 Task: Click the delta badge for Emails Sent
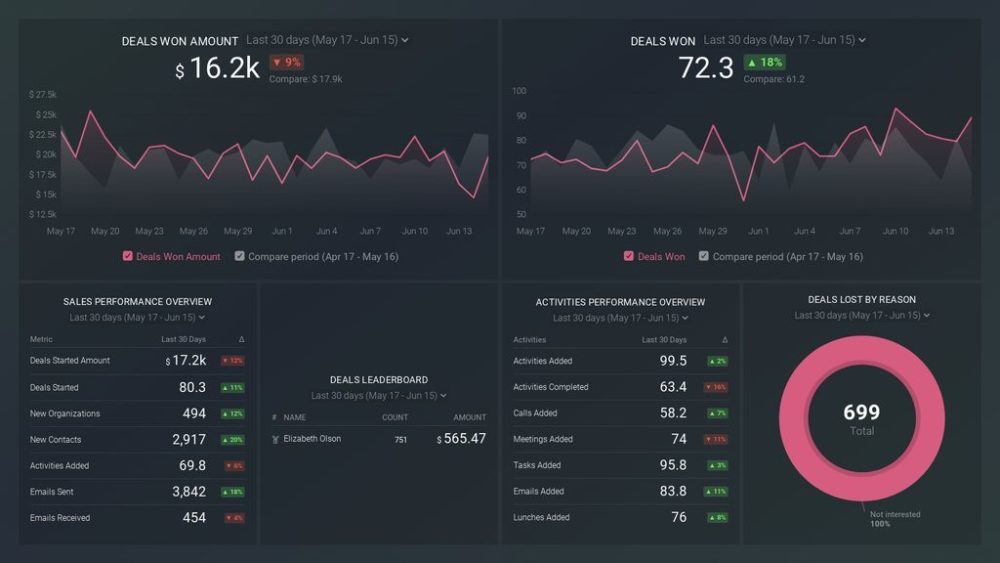(232, 492)
